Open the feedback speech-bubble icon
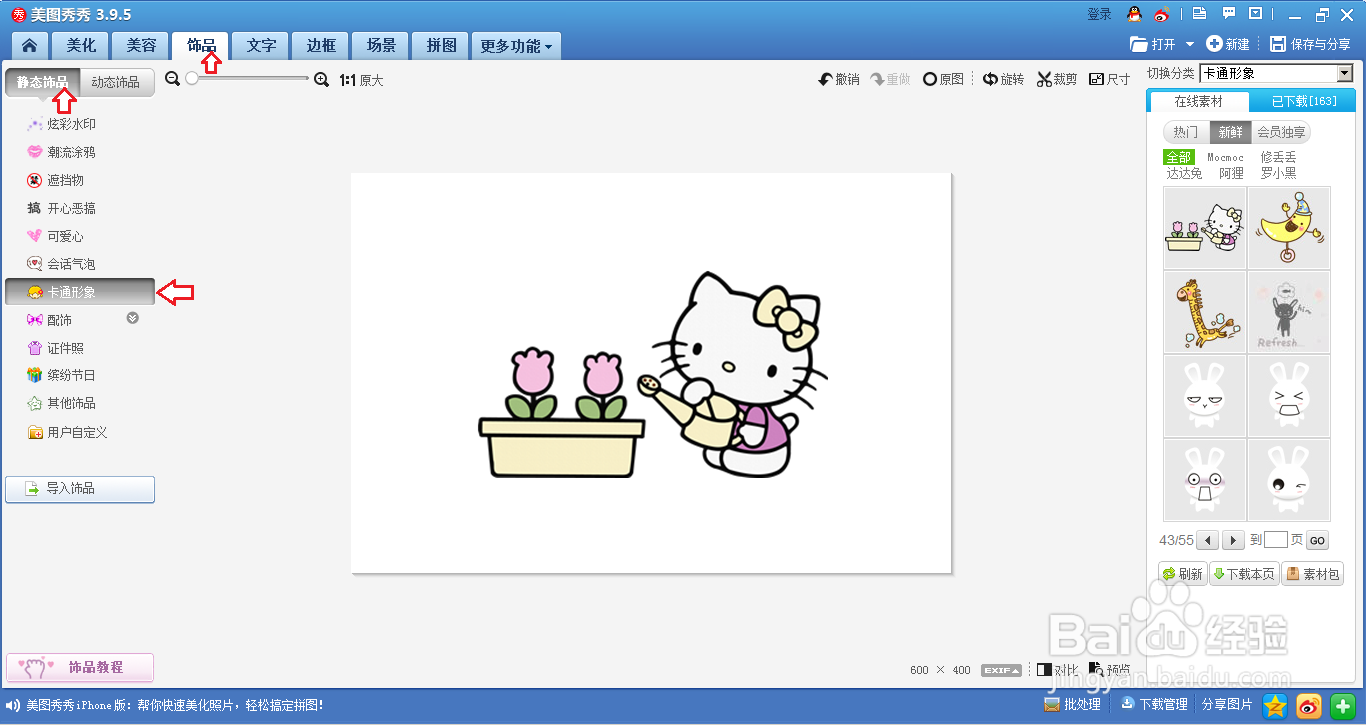This screenshot has width=1366, height=725. pyautogui.click(x=1228, y=14)
